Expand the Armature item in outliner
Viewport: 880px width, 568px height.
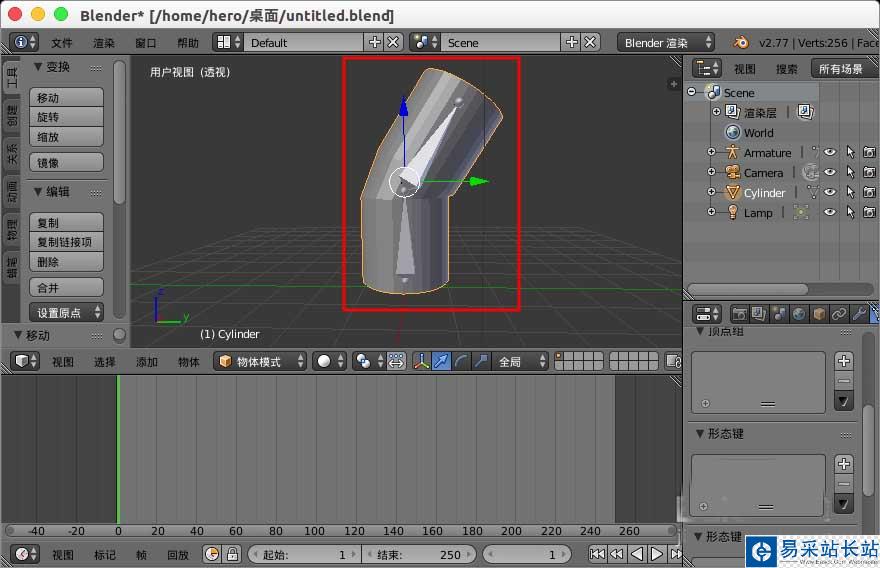click(712, 152)
